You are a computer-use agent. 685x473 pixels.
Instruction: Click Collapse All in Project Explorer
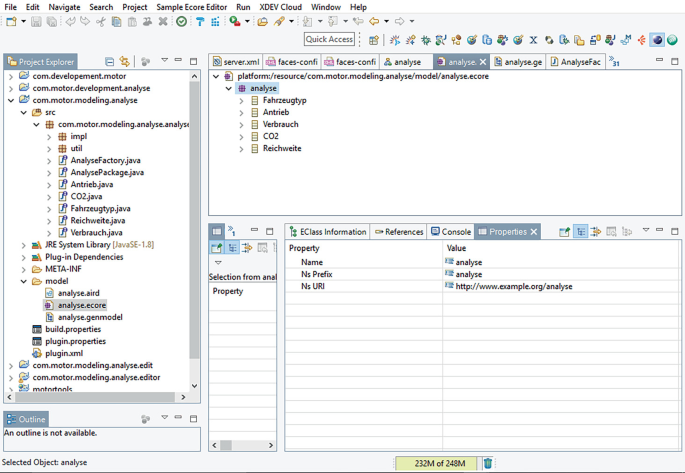pyautogui.click(x=108, y=62)
